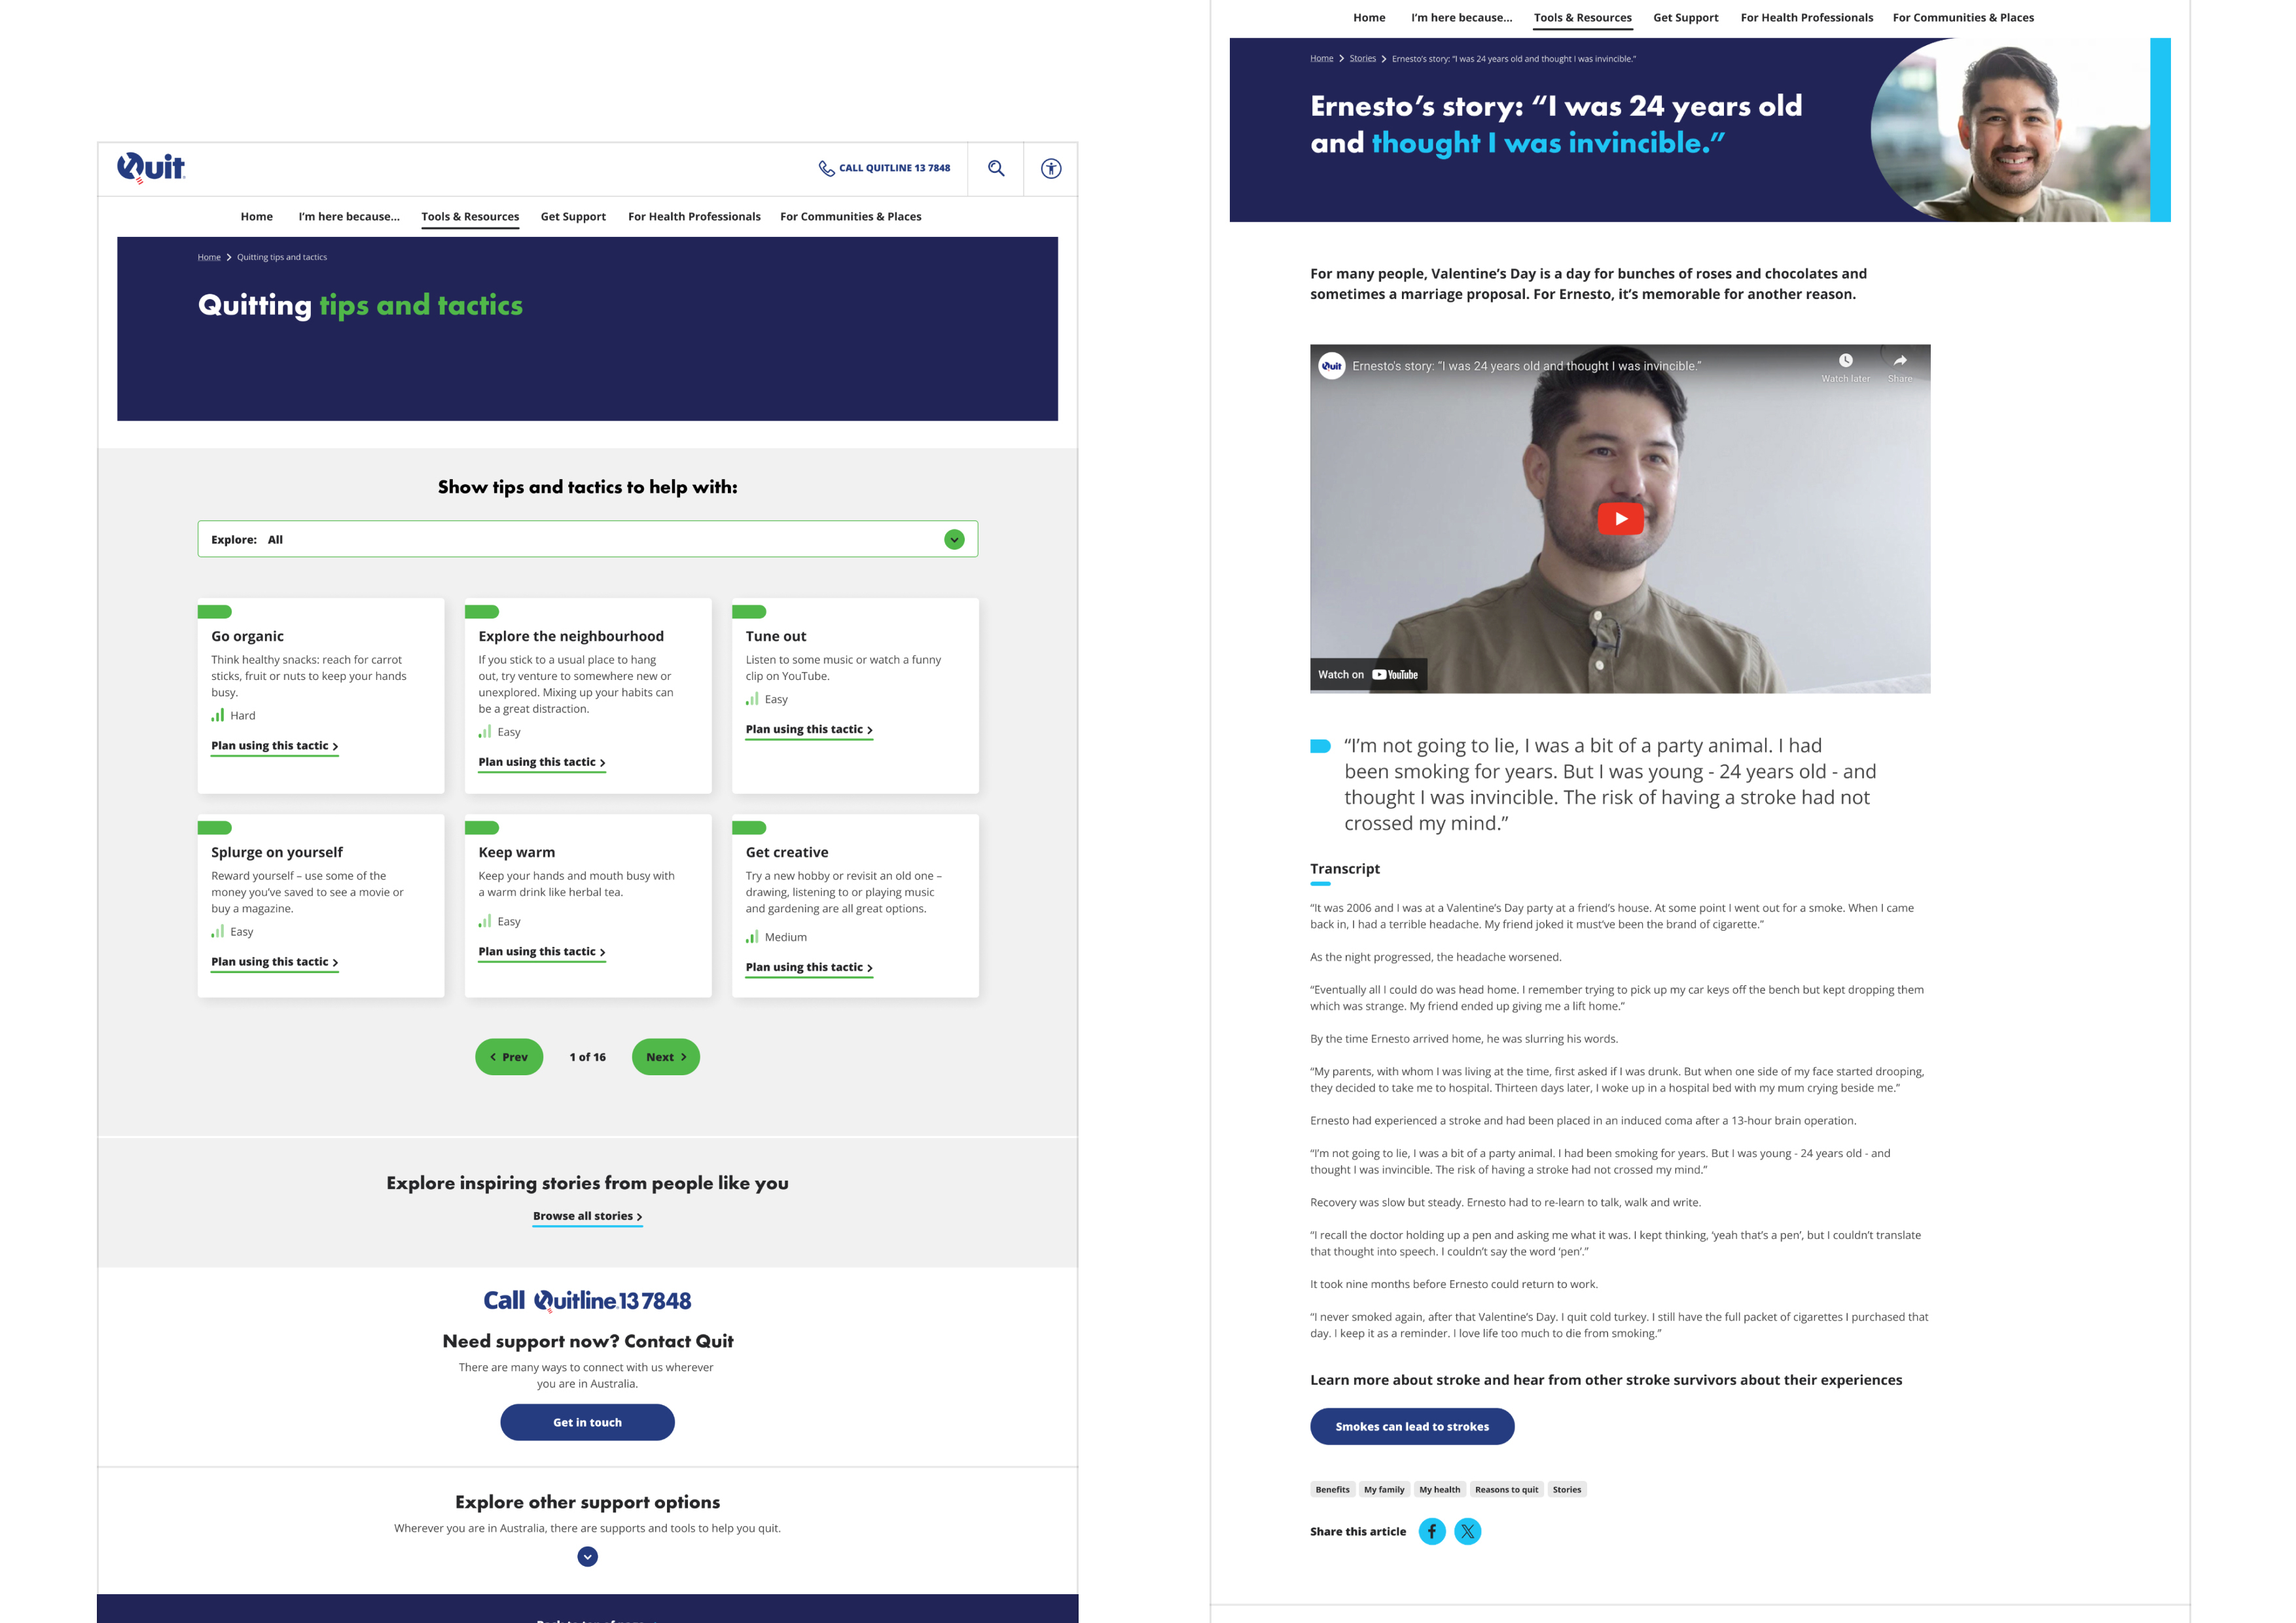Share article via Facebook icon
2296x1623 pixels.
coord(1431,1531)
